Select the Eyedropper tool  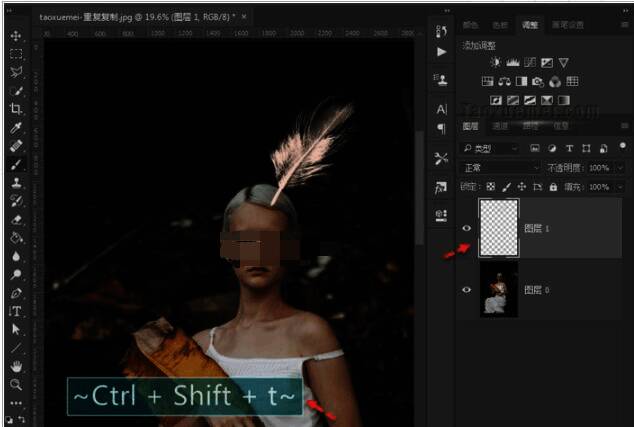[16, 128]
